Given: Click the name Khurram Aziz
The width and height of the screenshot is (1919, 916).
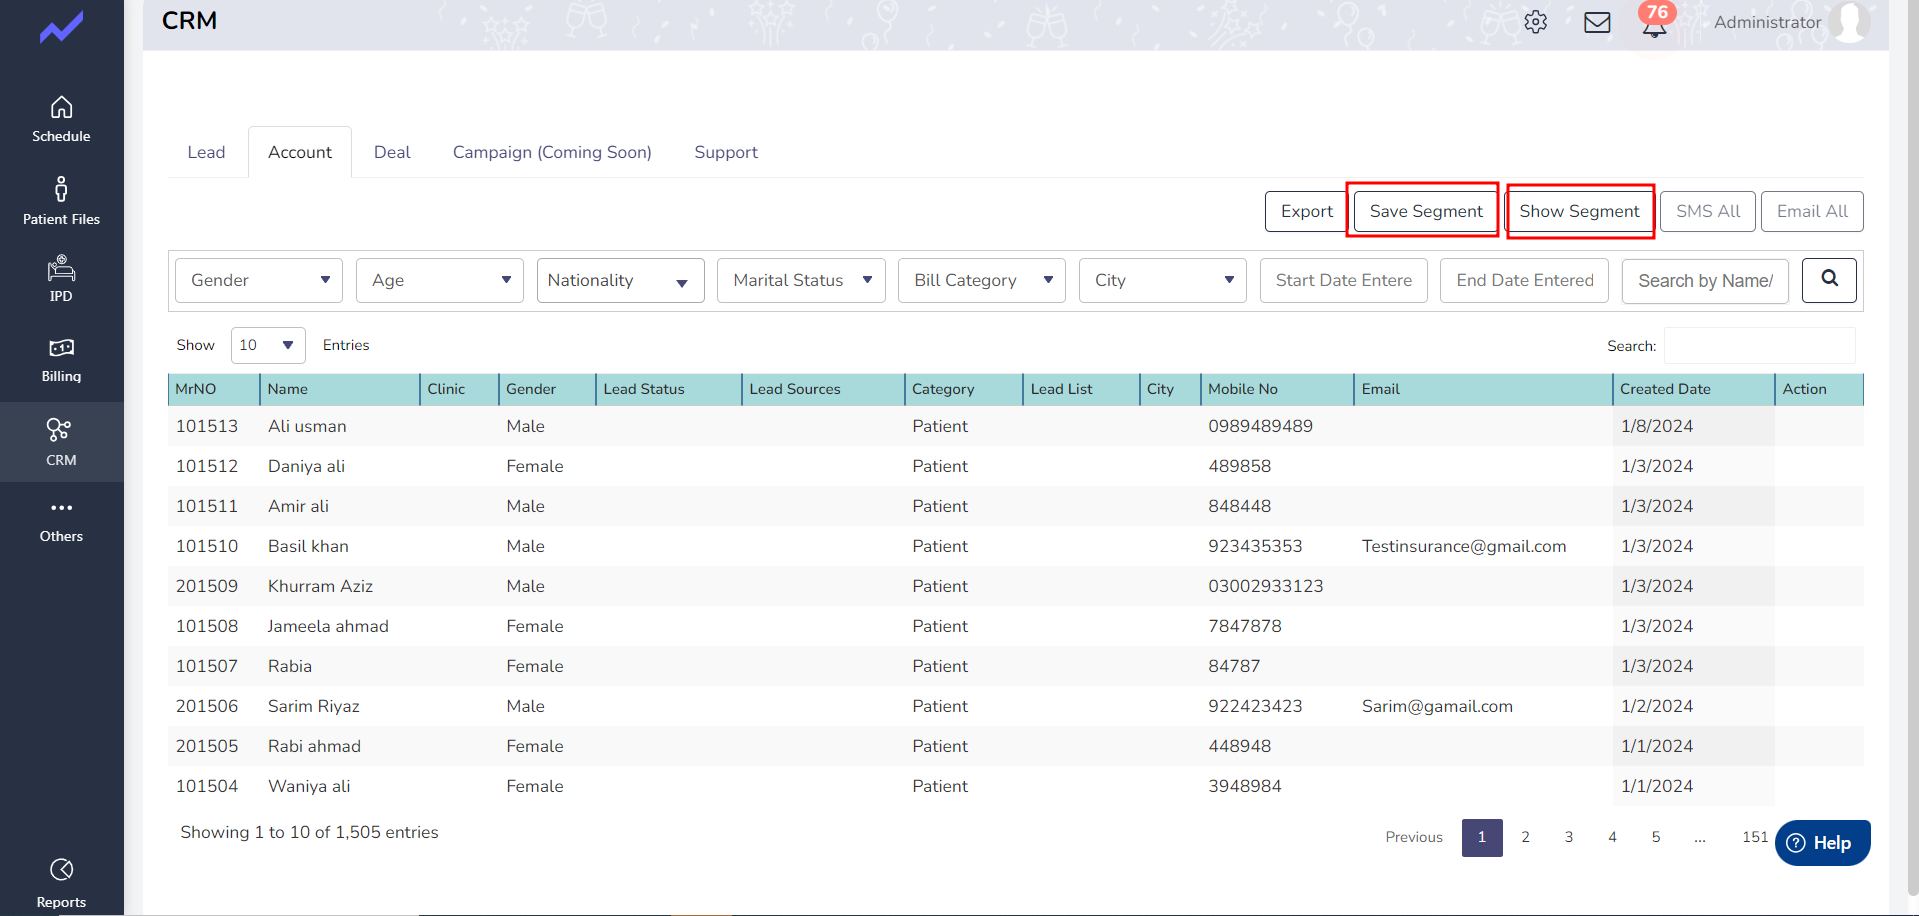Looking at the screenshot, I should pos(320,586).
